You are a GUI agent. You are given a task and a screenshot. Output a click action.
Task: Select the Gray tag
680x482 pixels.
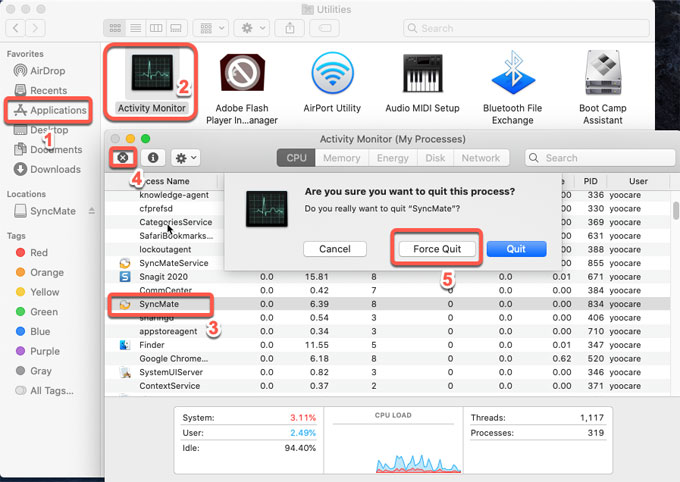(x=33, y=371)
